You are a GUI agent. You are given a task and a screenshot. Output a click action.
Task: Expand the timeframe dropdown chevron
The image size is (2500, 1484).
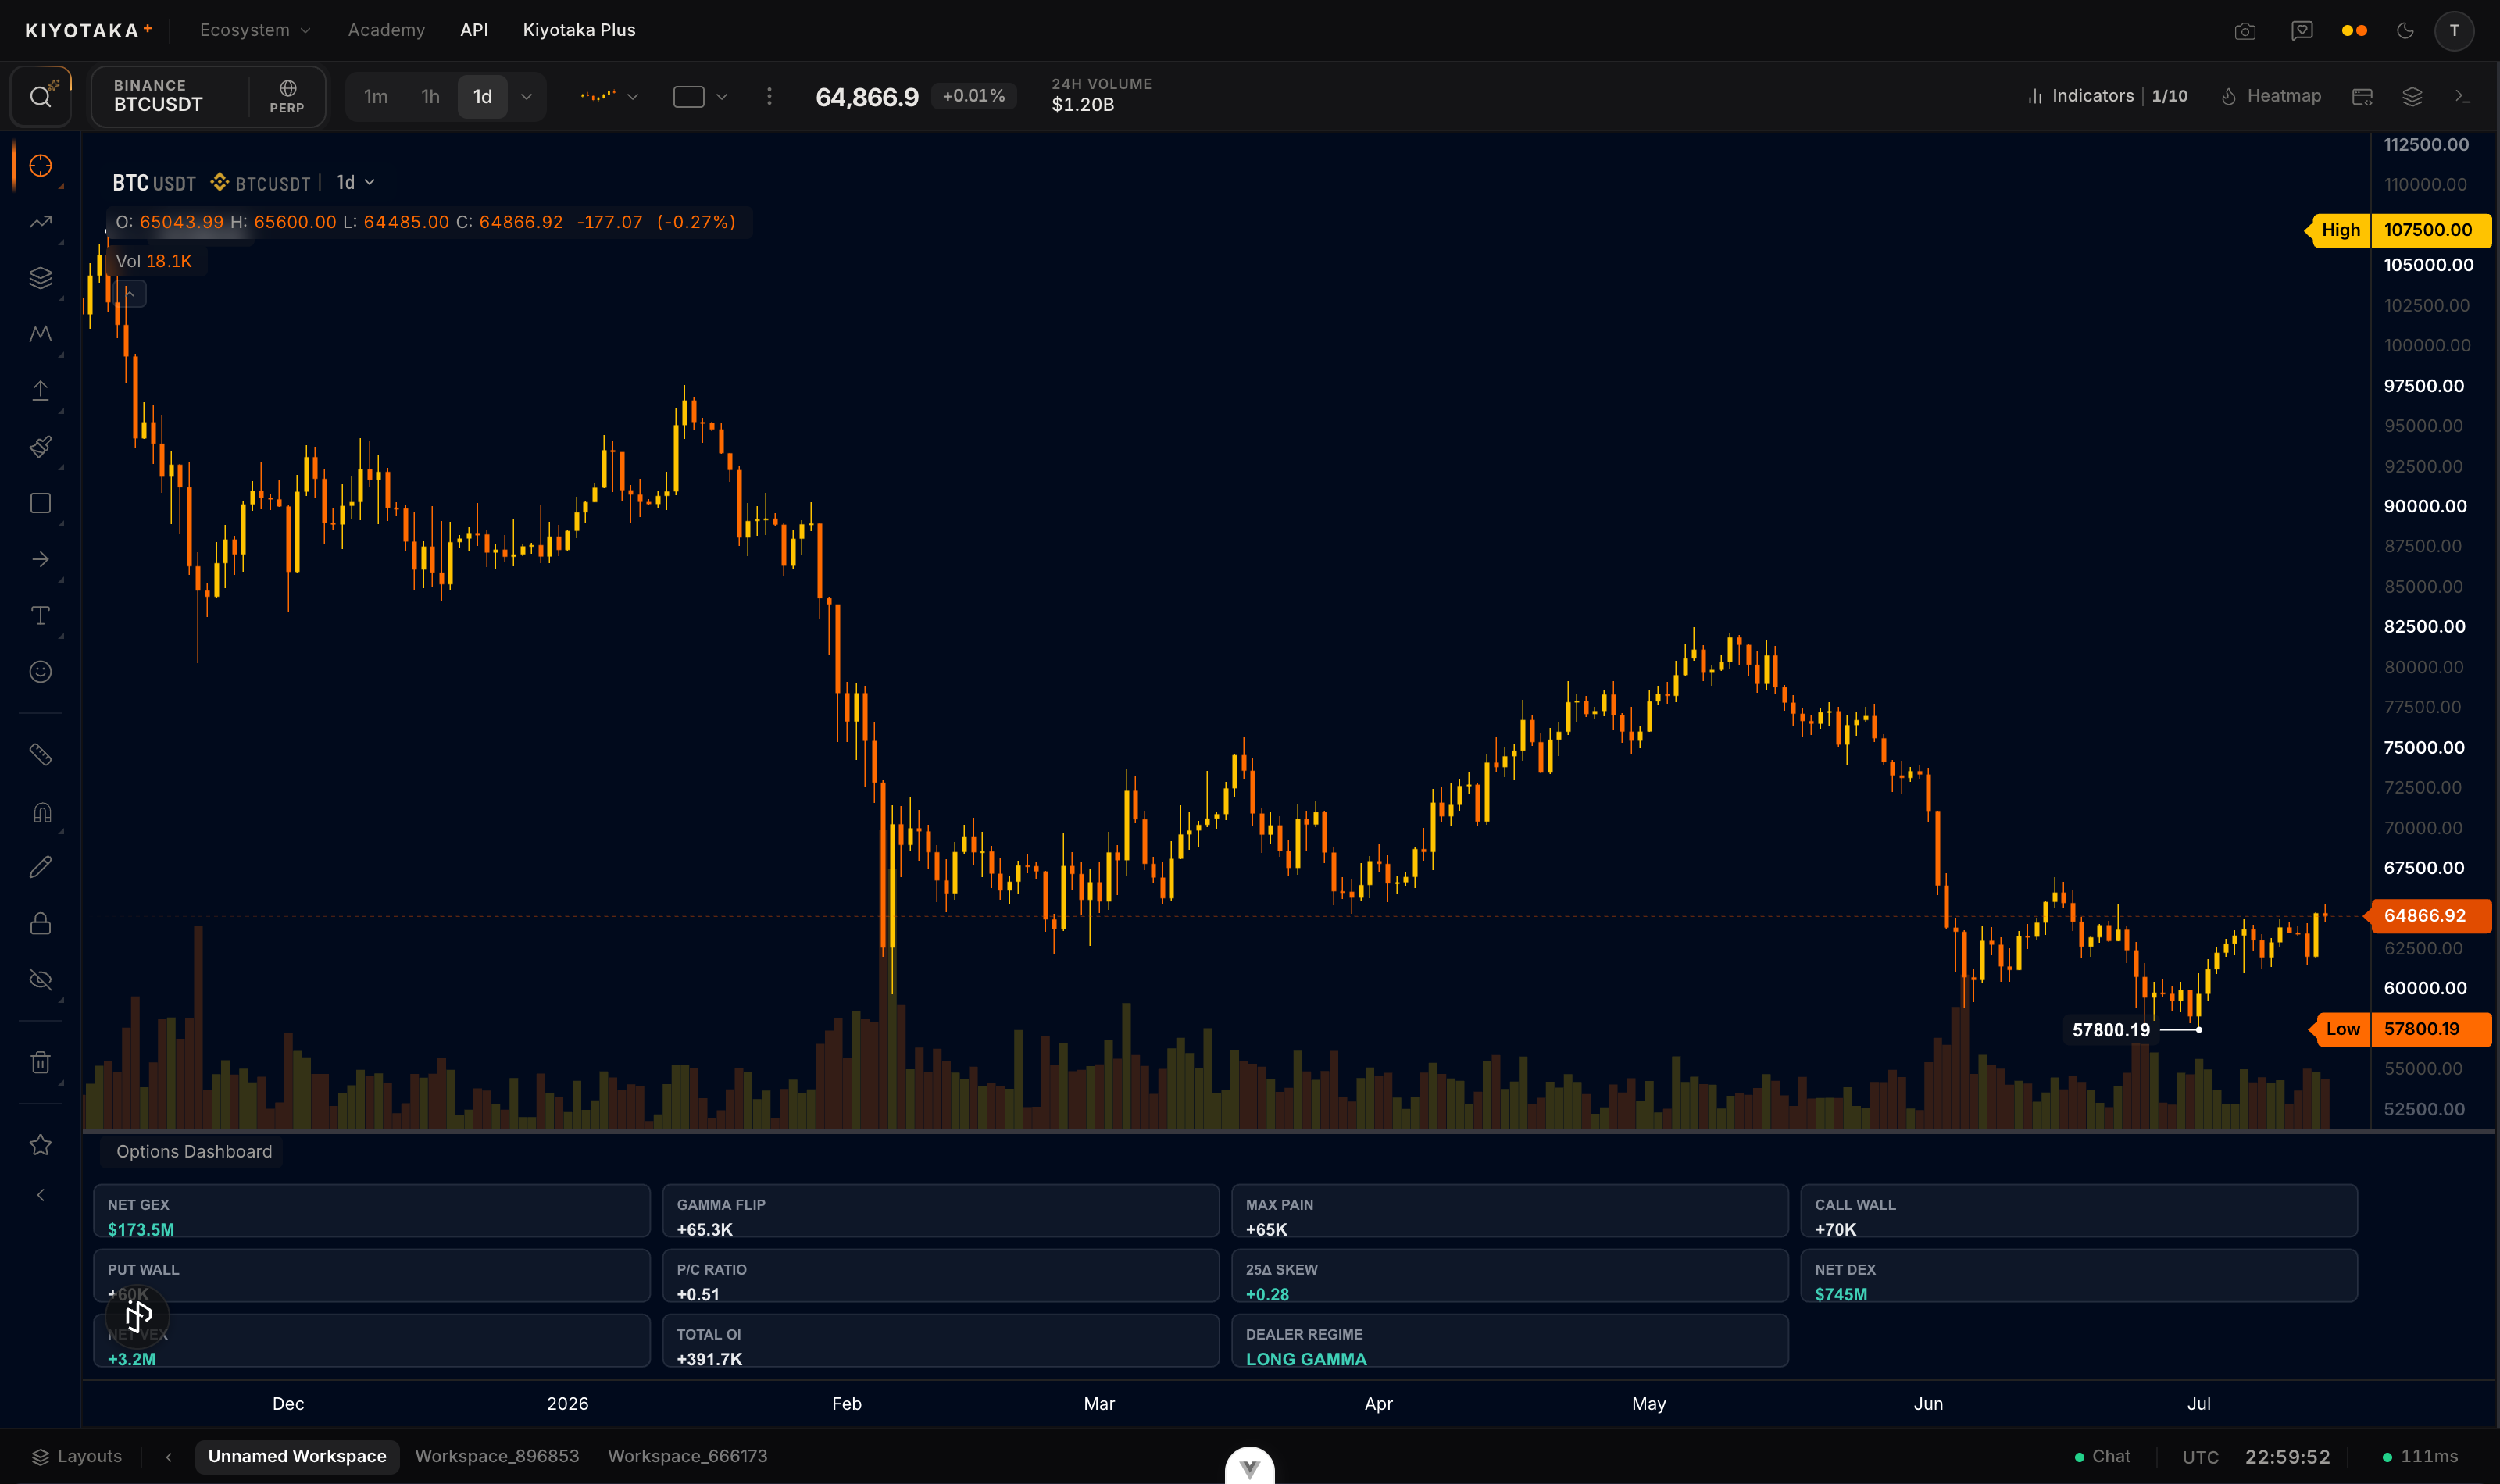[x=527, y=97]
